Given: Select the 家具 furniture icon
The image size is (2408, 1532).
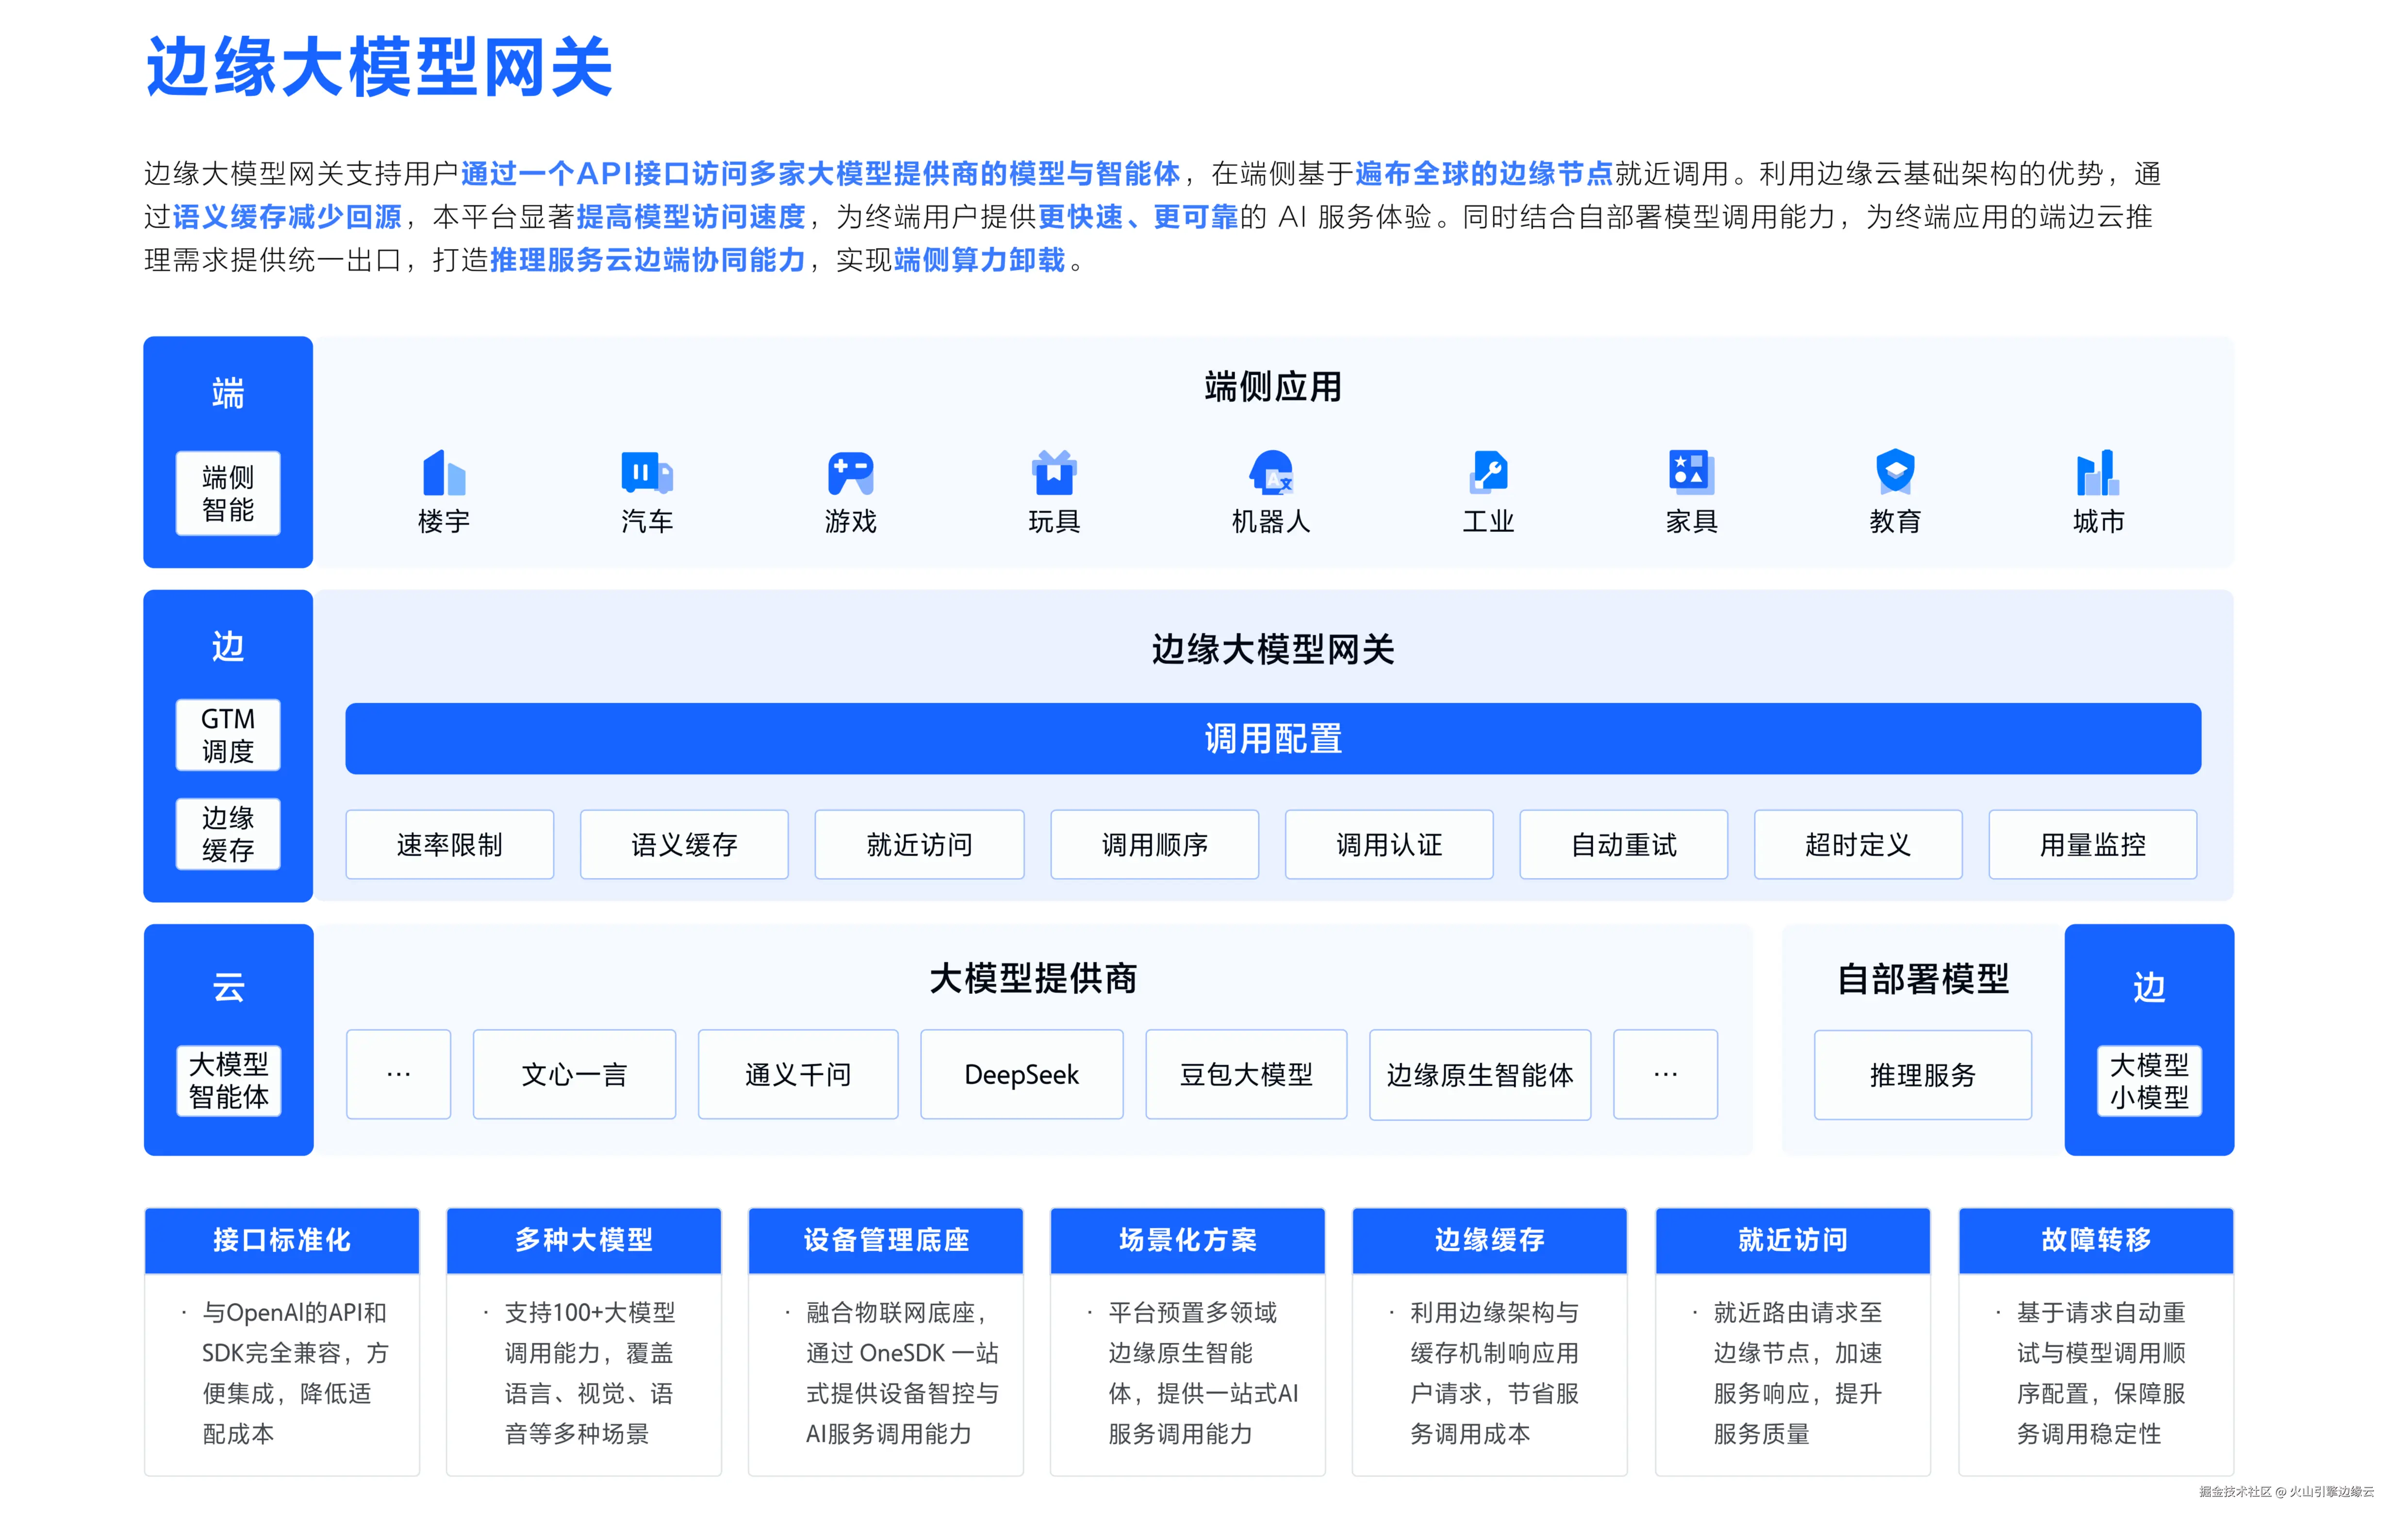Looking at the screenshot, I should [1691, 473].
